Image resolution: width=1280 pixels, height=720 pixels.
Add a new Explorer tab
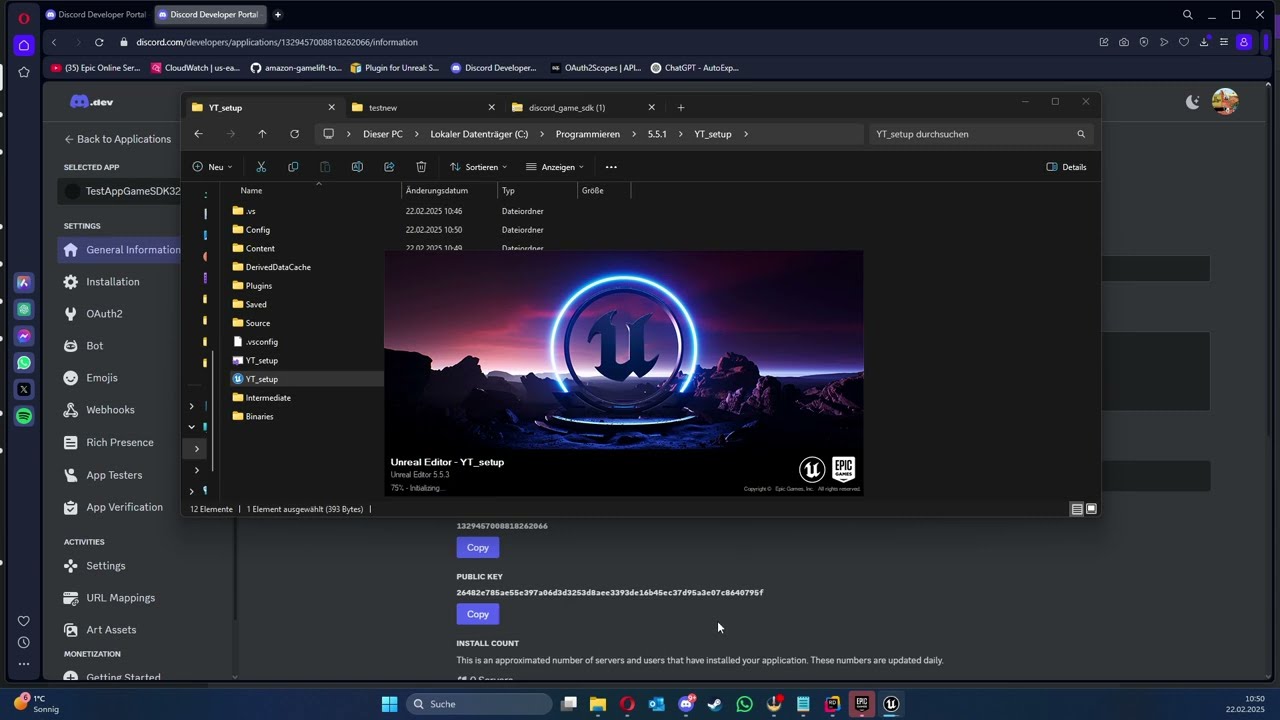(681, 107)
